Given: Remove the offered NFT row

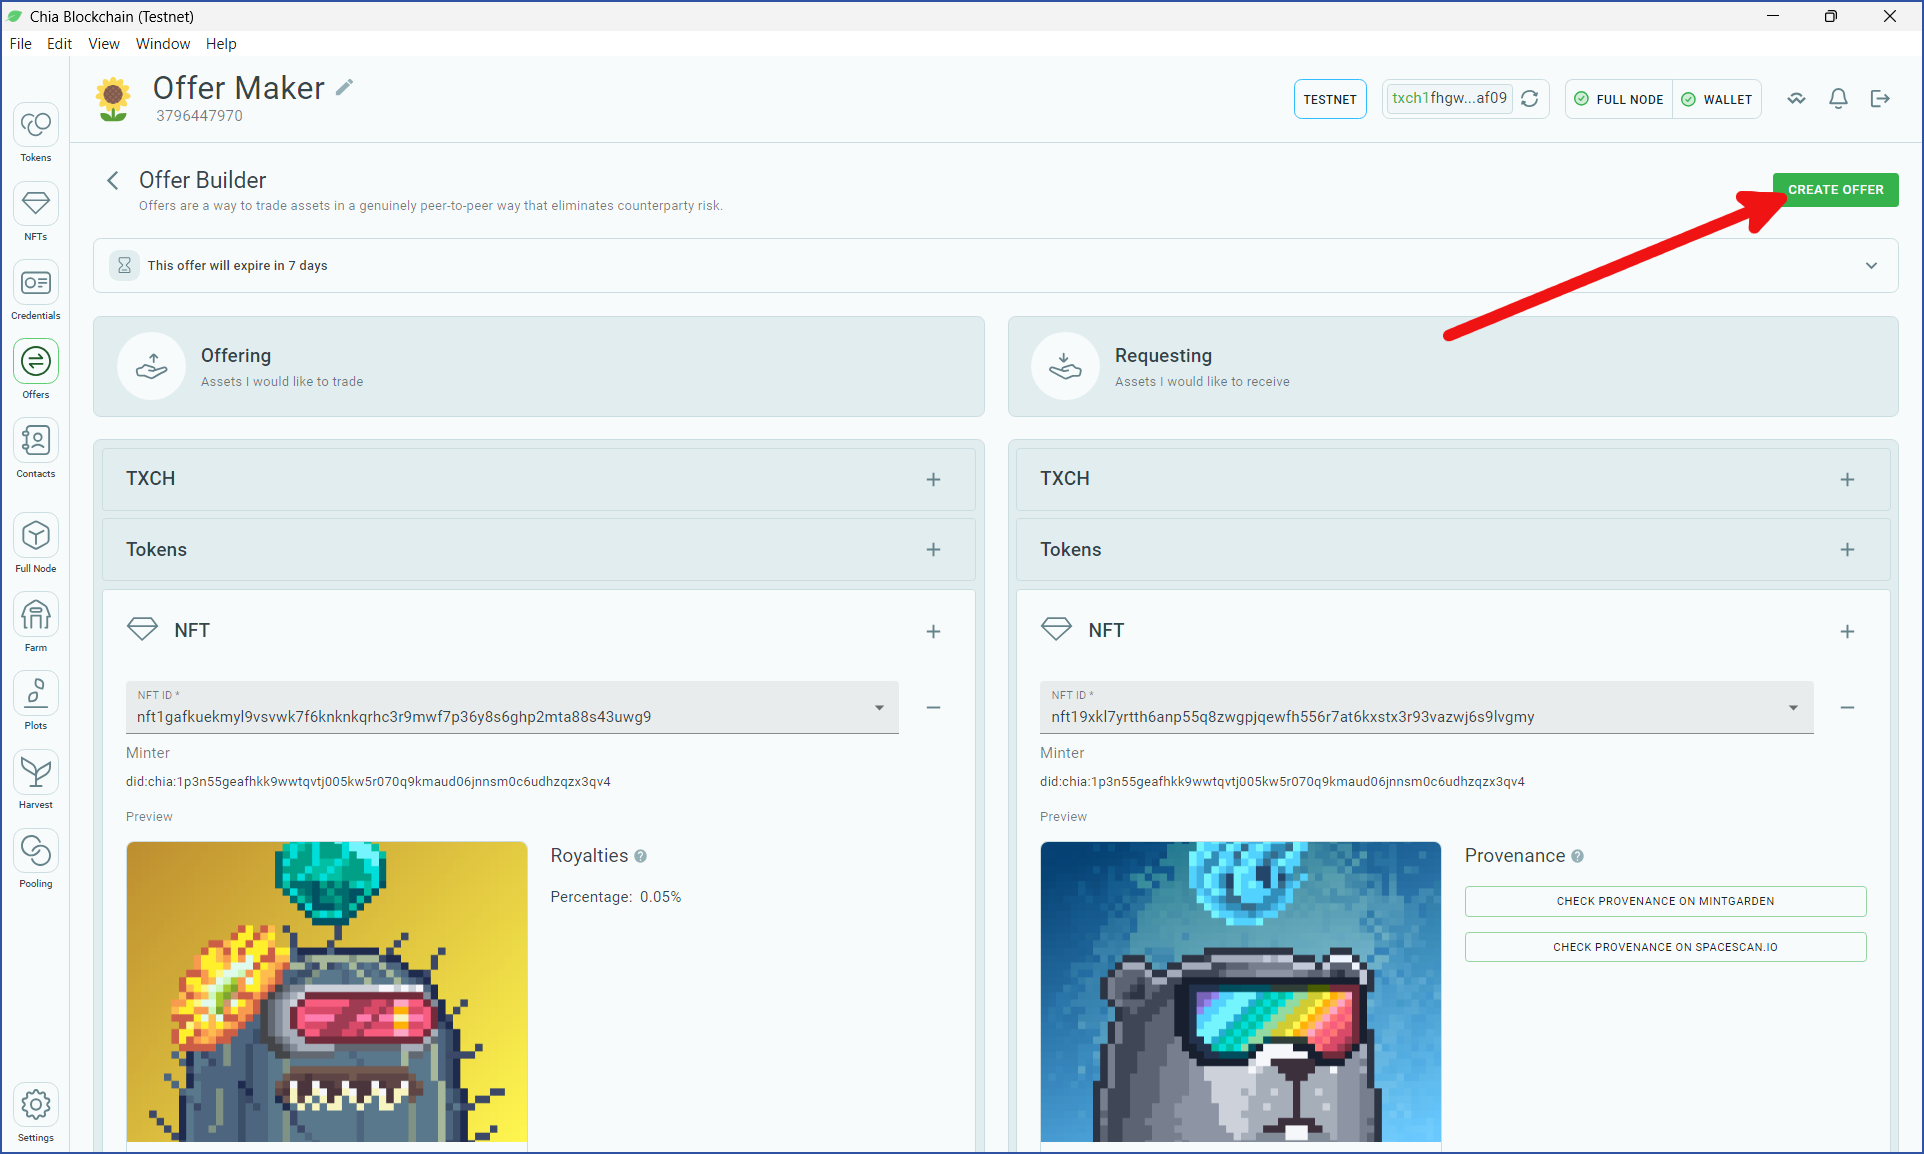Looking at the screenshot, I should click(x=933, y=708).
